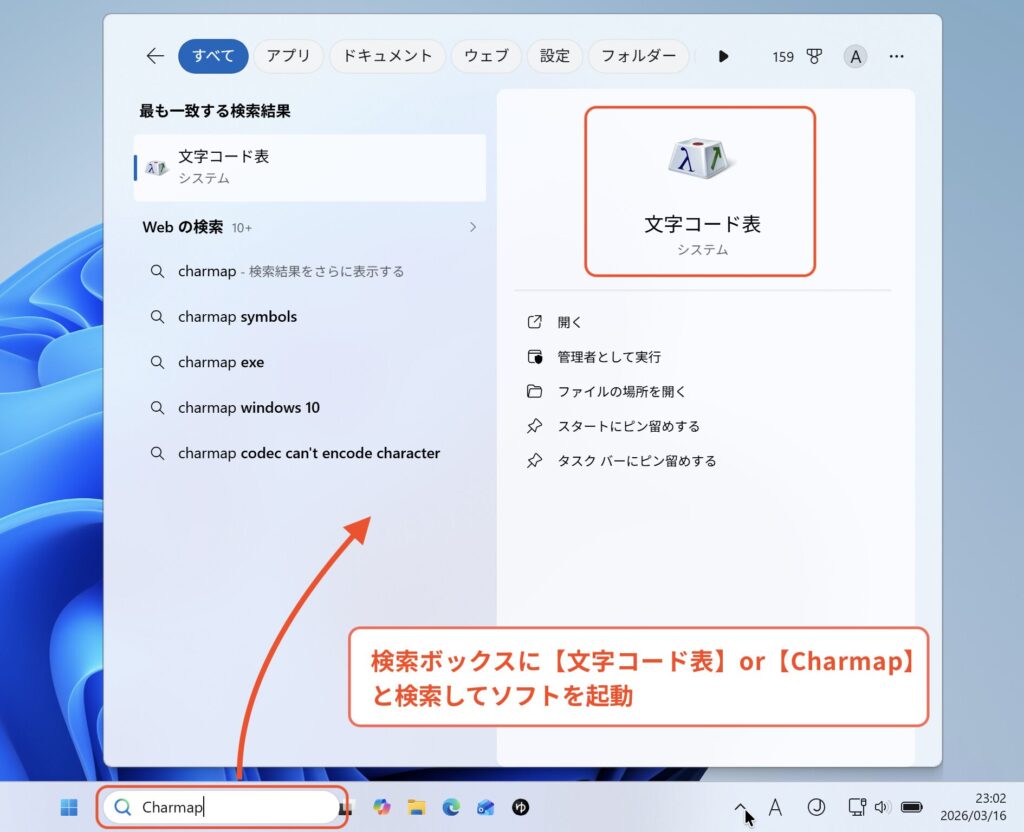
Task: Select the 文字コード表 best match result
Action: pos(310,167)
